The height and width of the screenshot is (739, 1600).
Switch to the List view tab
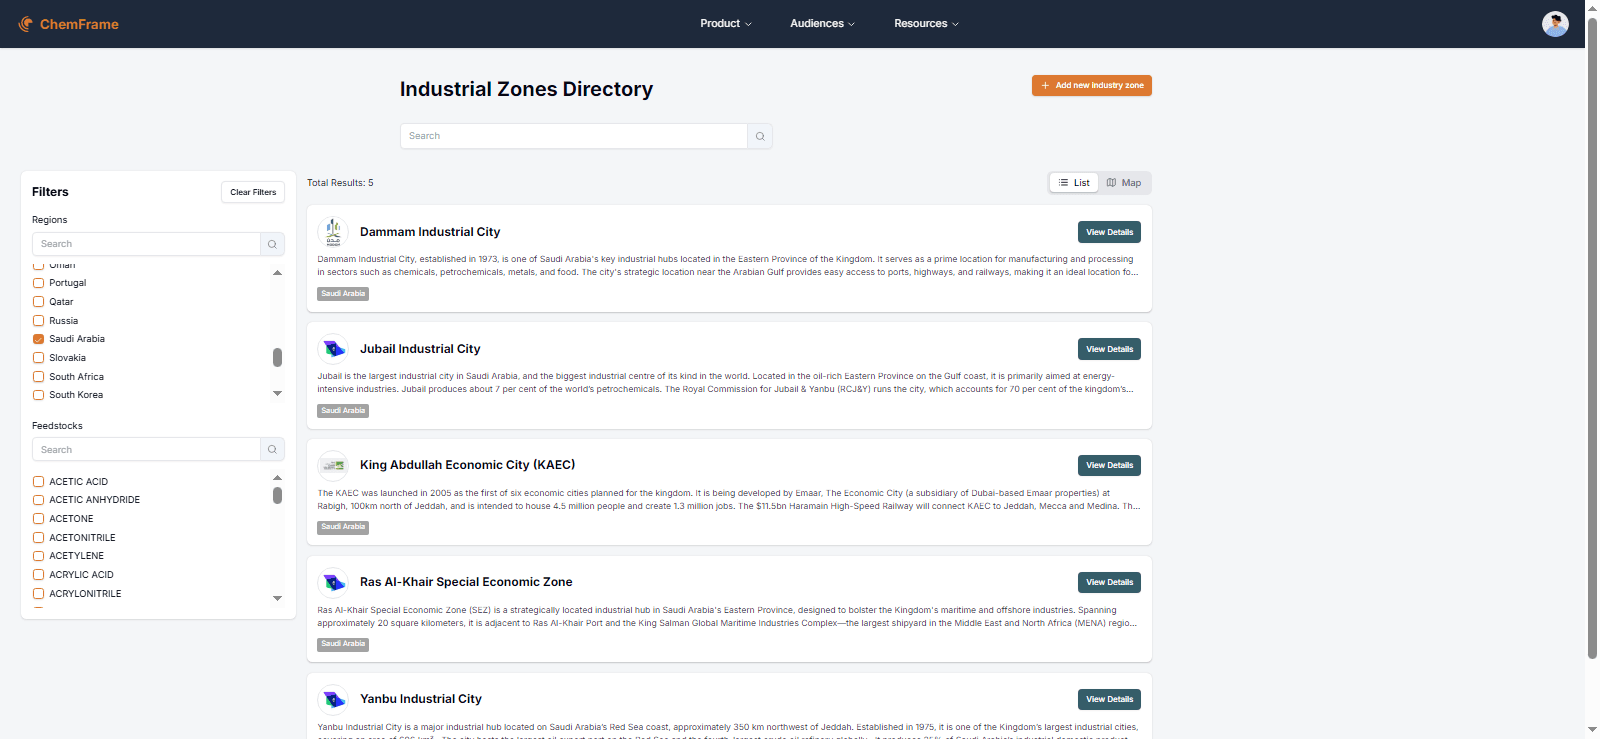1074,183
